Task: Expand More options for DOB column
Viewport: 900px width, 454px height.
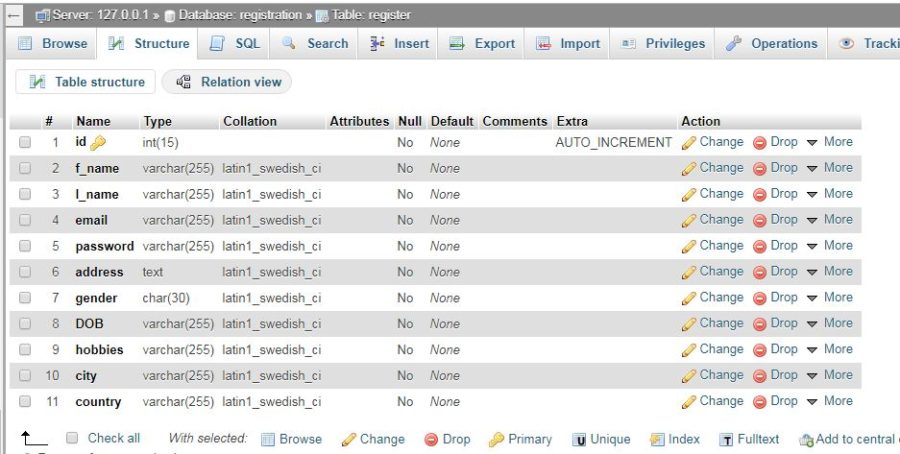Action: pos(830,323)
